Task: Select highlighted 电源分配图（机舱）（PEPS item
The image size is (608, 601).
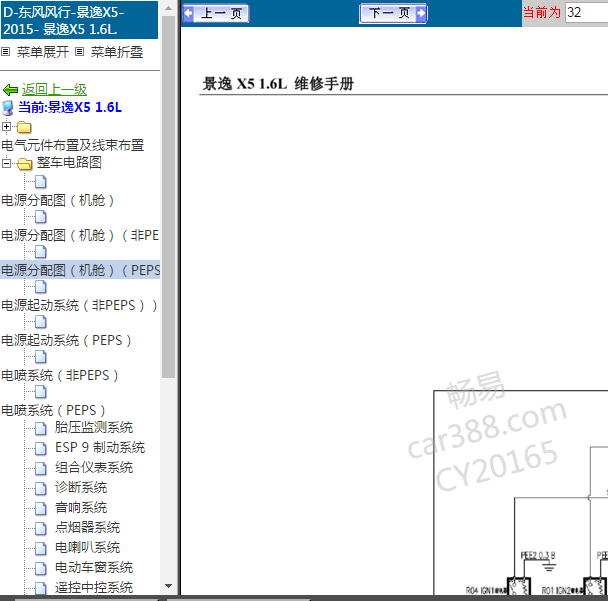Action: pos(80,270)
